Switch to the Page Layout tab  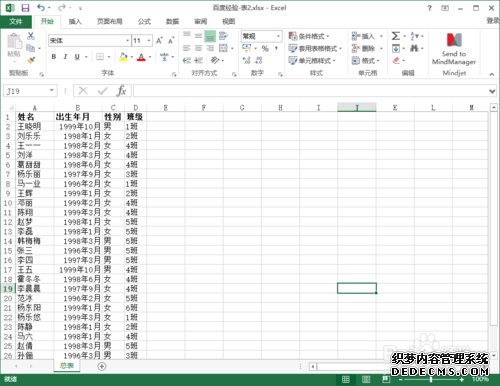tap(110, 22)
